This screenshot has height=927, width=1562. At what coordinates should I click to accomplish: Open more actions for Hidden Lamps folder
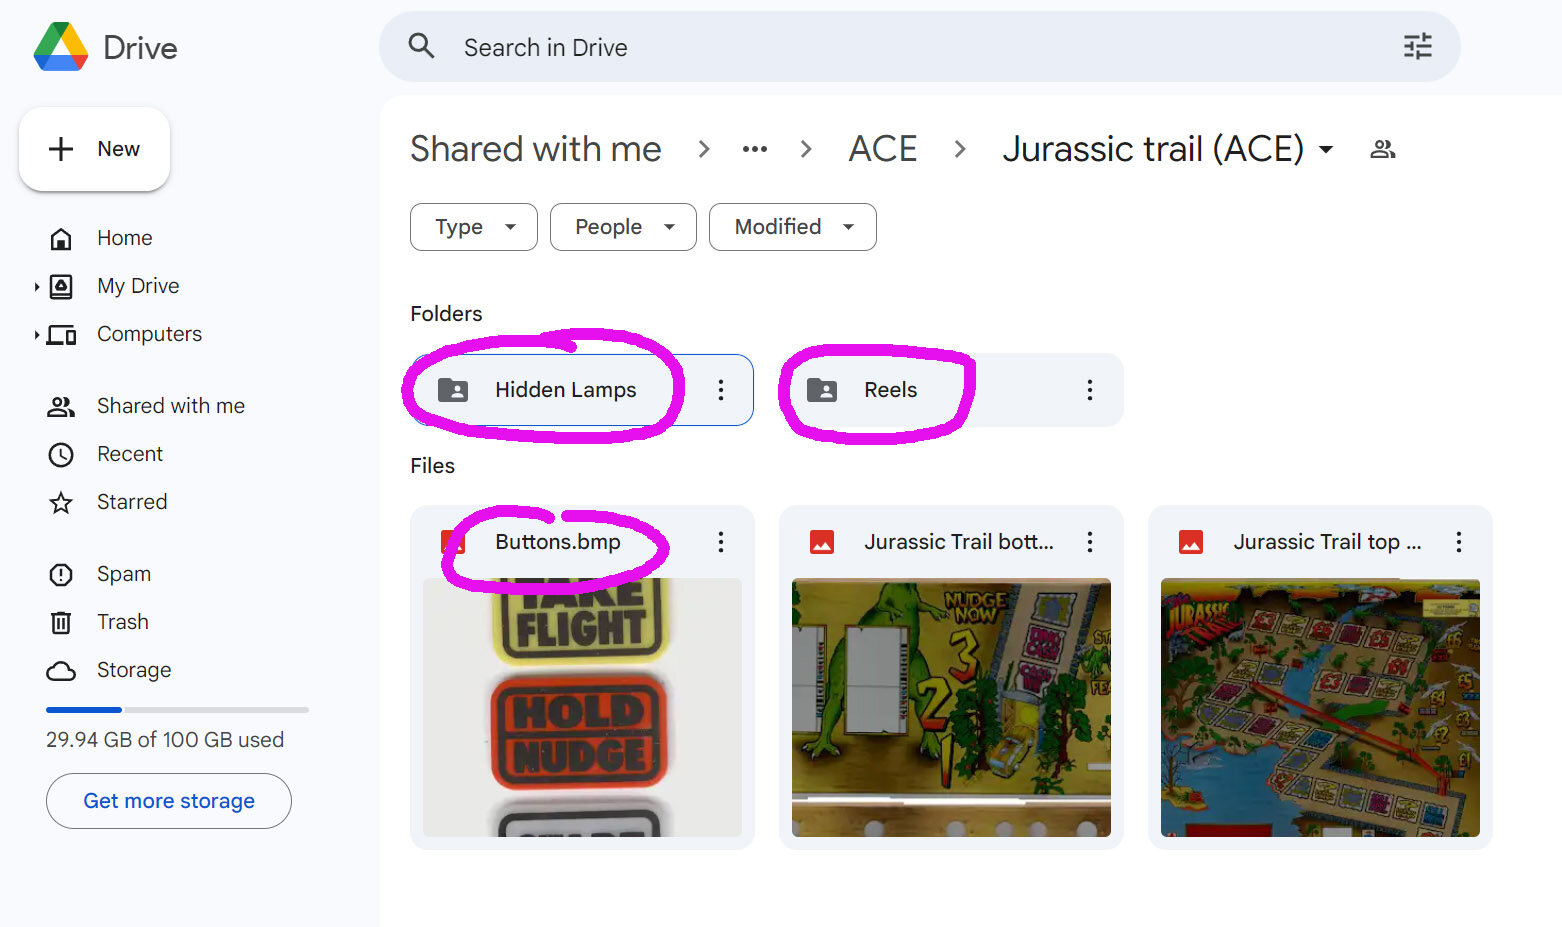[720, 390]
